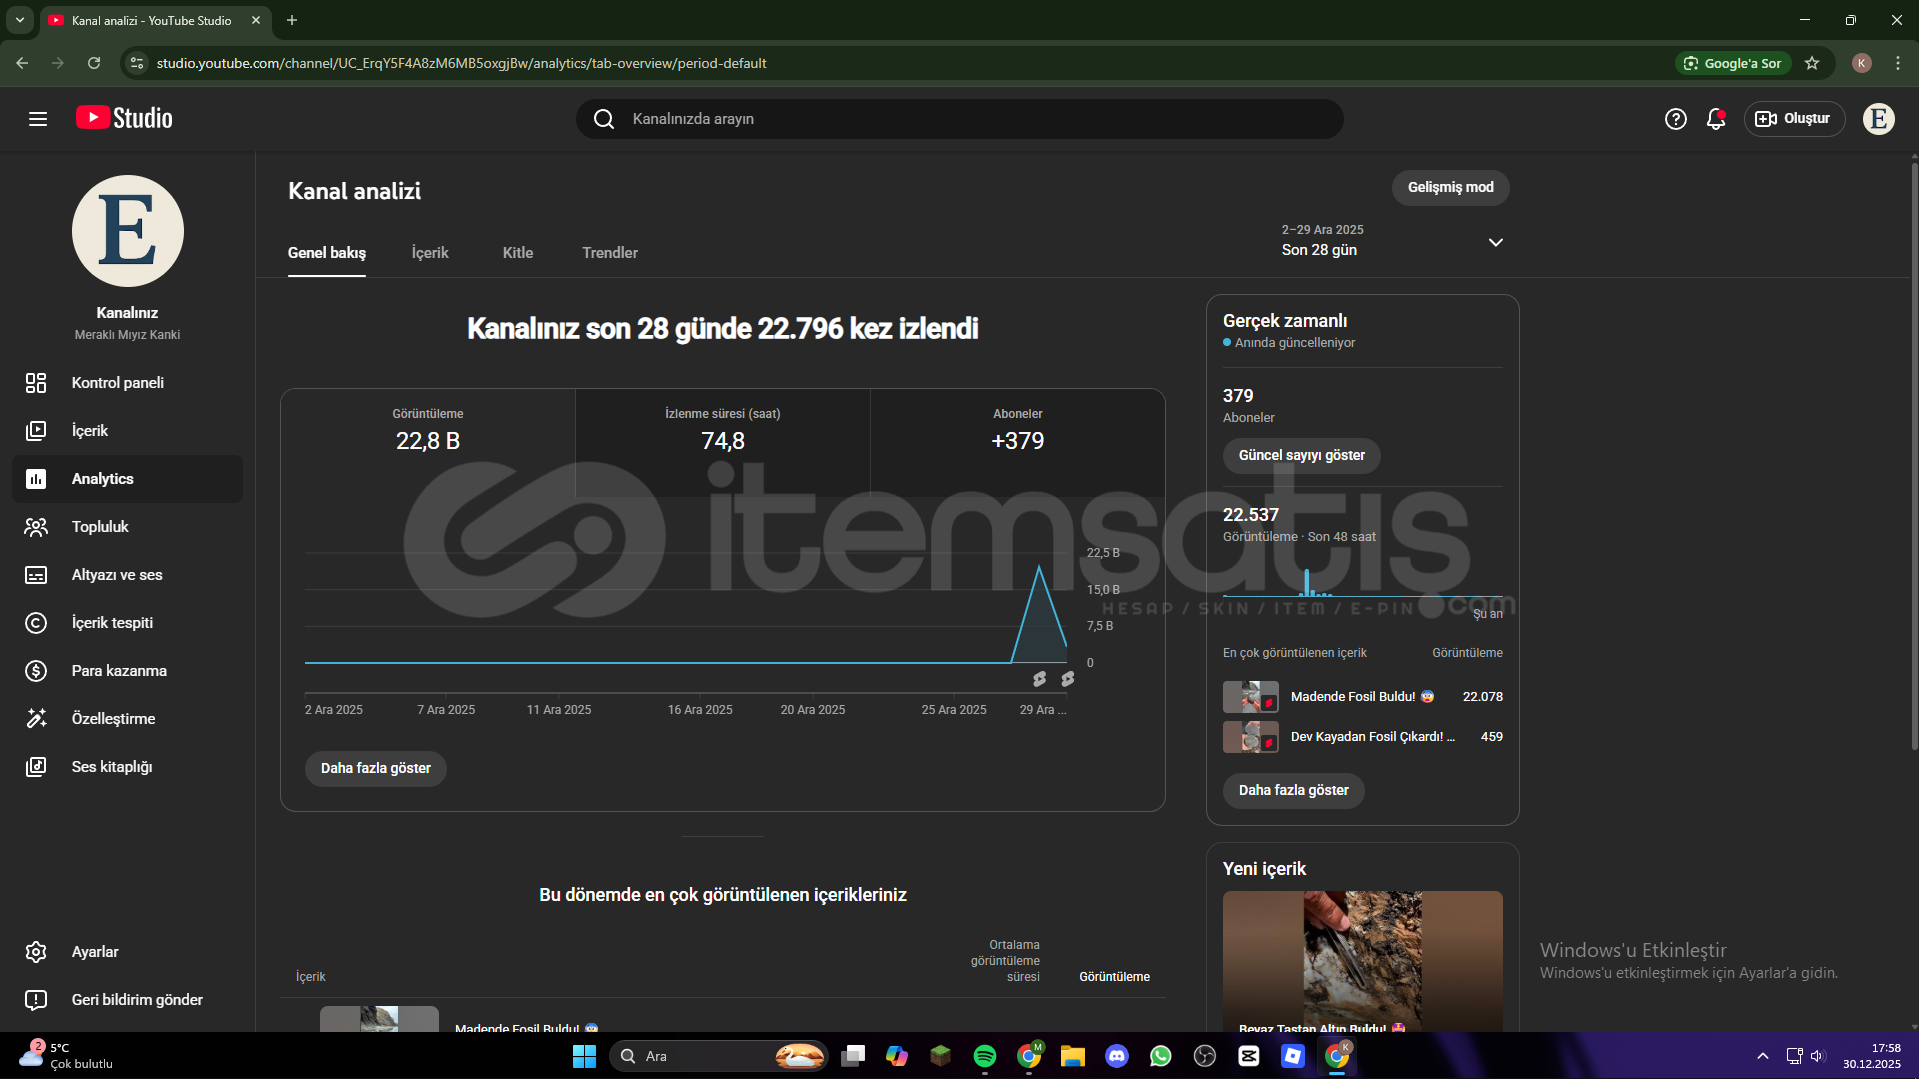Click Güncel sayıyı göster button

(1302, 456)
